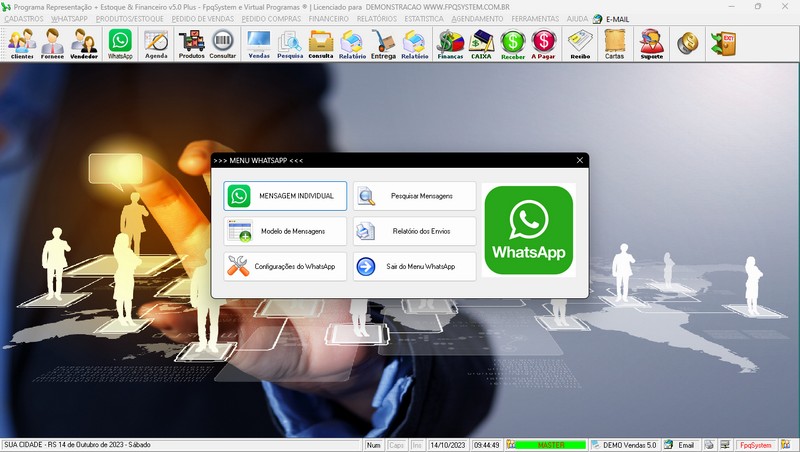Open A Pagar red dollar icon
The width and height of the screenshot is (800, 452).
click(x=544, y=43)
